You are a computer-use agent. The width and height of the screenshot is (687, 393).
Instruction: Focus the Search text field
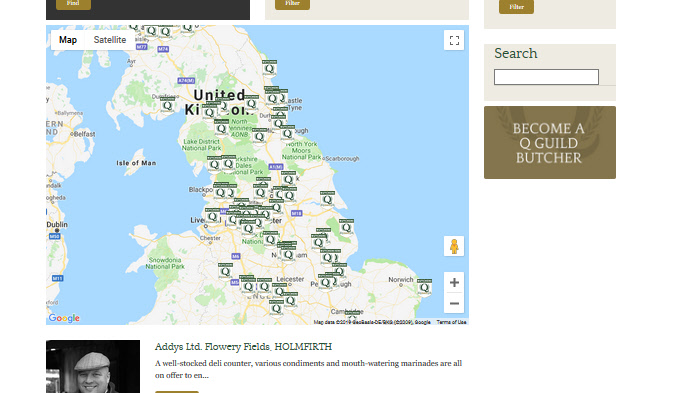(546, 77)
